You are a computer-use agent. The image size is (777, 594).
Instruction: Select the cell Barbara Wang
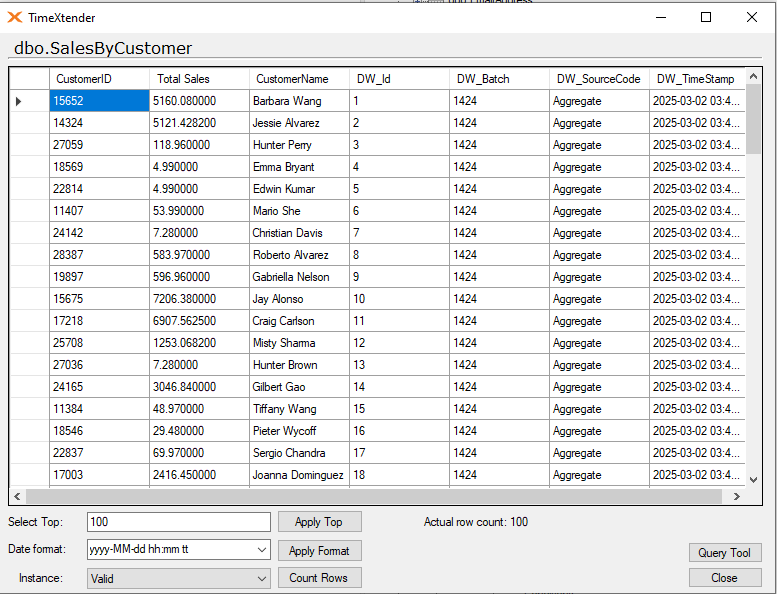pyautogui.click(x=299, y=101)
